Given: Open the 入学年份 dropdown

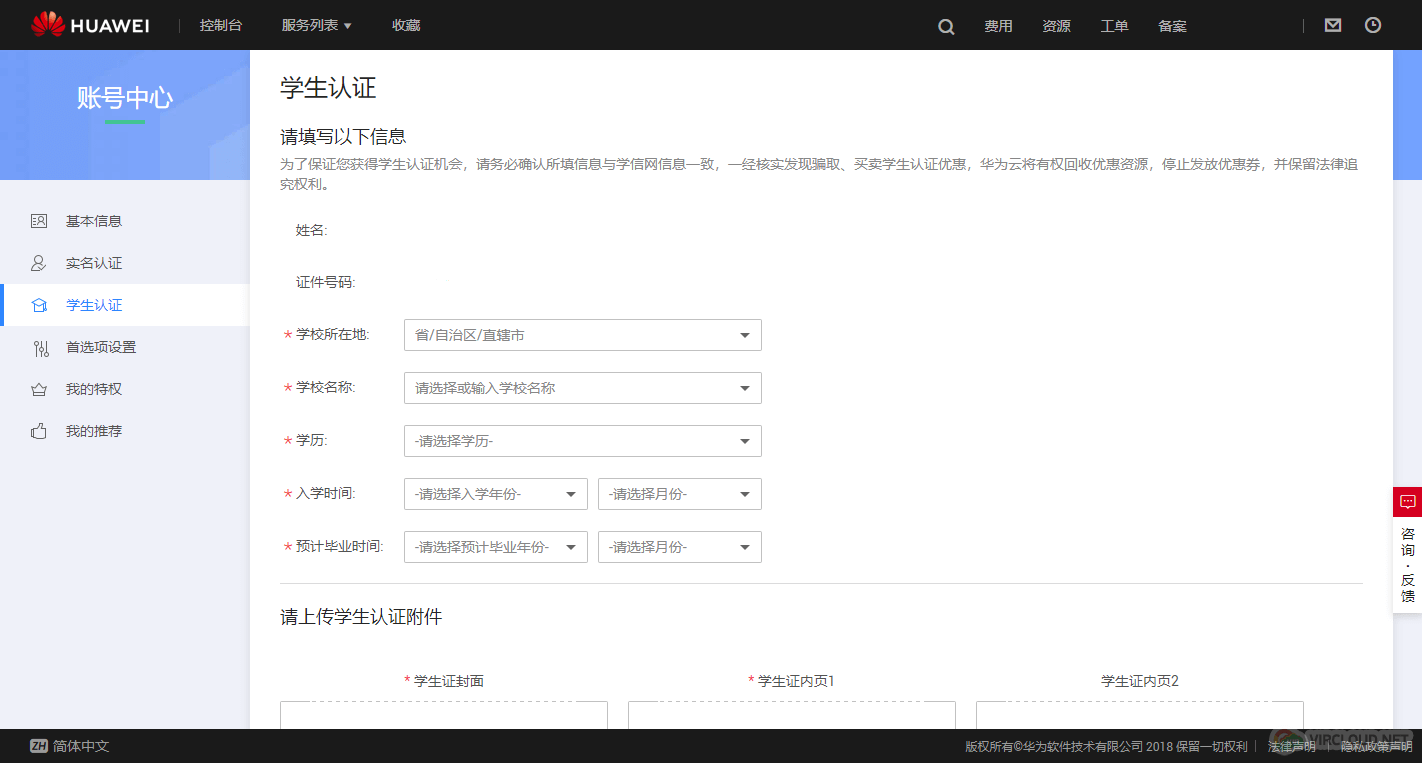Looking at the screenshot, I should [495, 493].
